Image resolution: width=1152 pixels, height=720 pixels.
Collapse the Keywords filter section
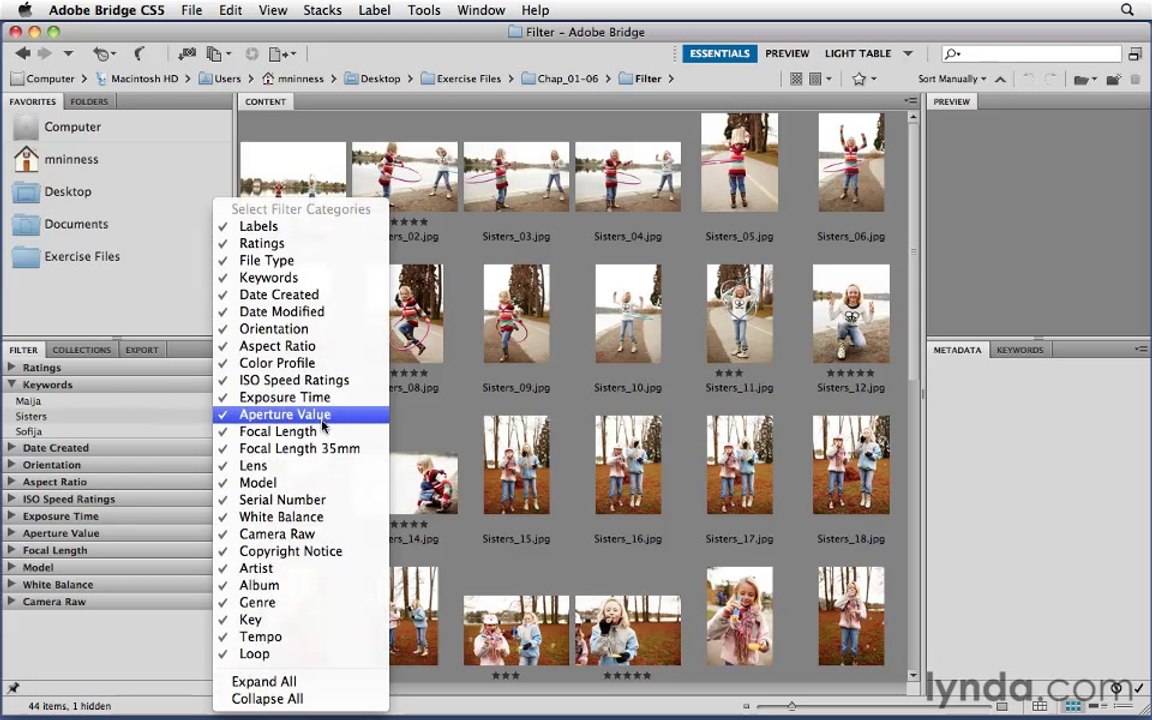click(x=12, y=384)
